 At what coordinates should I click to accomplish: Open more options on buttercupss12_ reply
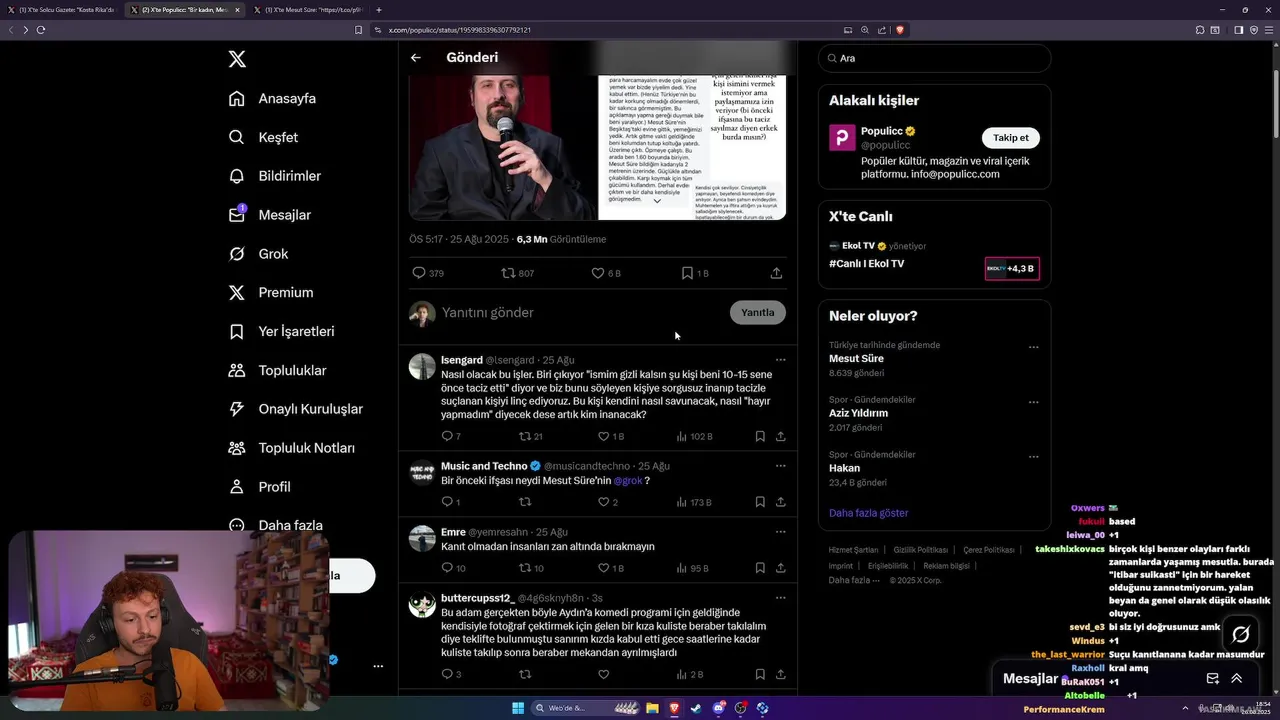tap(781, 598)
